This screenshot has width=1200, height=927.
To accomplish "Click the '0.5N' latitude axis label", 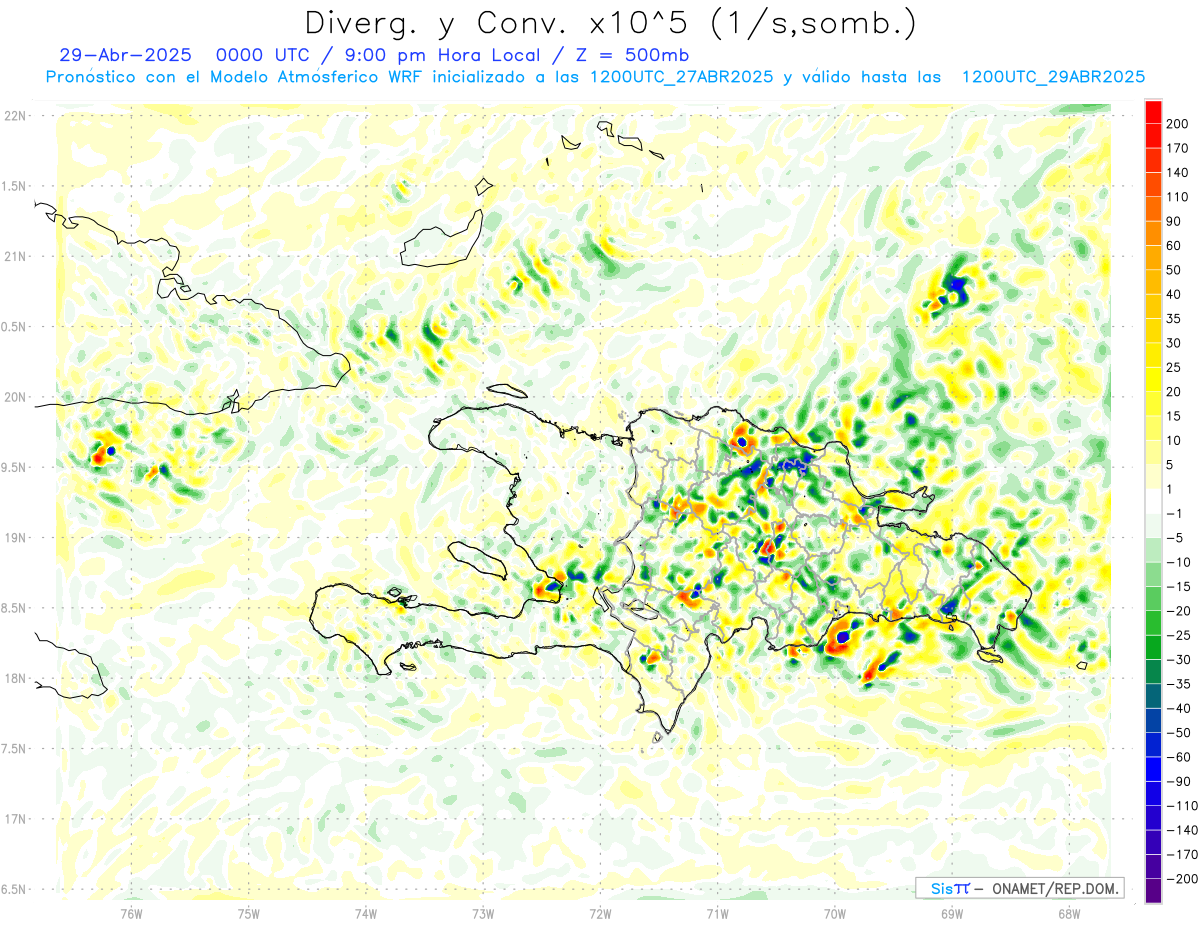I will click(x=14, y=327).
